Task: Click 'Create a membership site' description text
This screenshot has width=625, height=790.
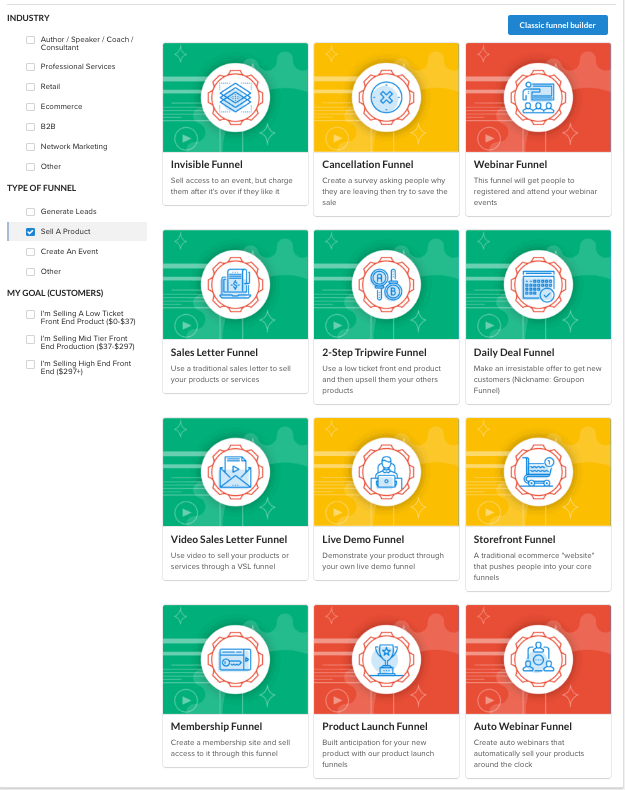Action: (x=230, y=748)
